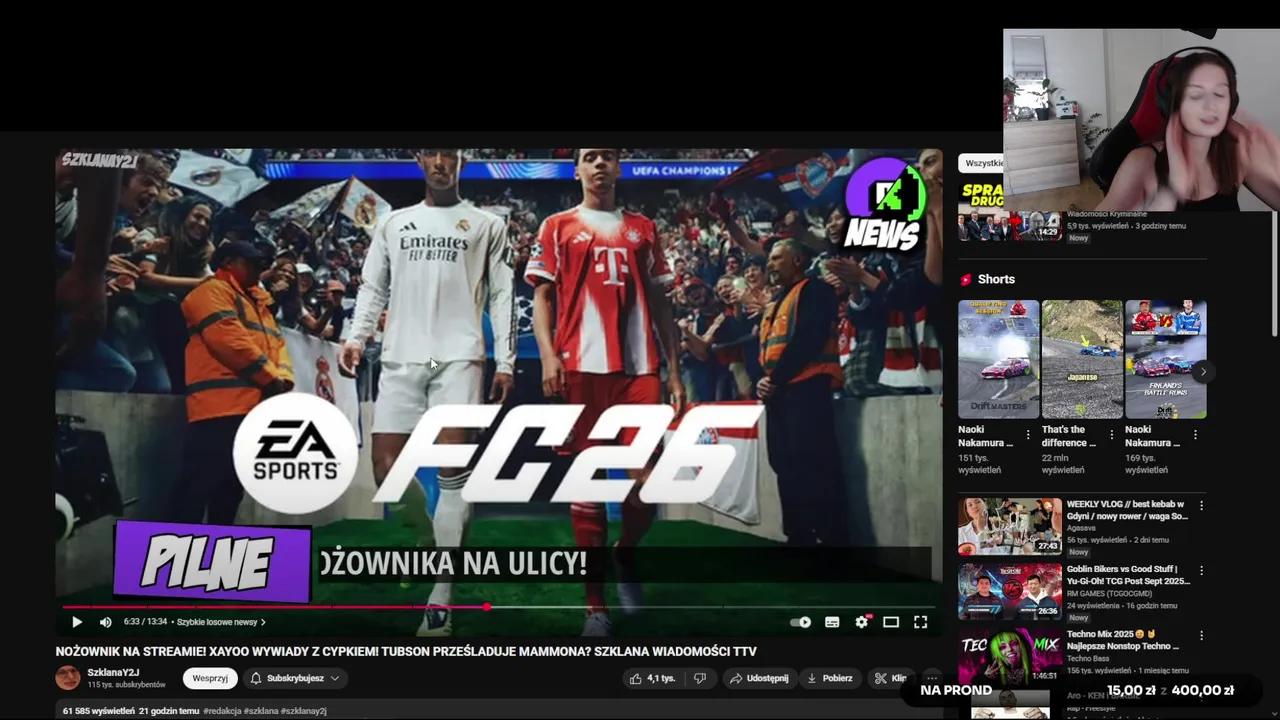
Task: Click the 61 585 wyświetleń view count
Action: pos(98,711)
